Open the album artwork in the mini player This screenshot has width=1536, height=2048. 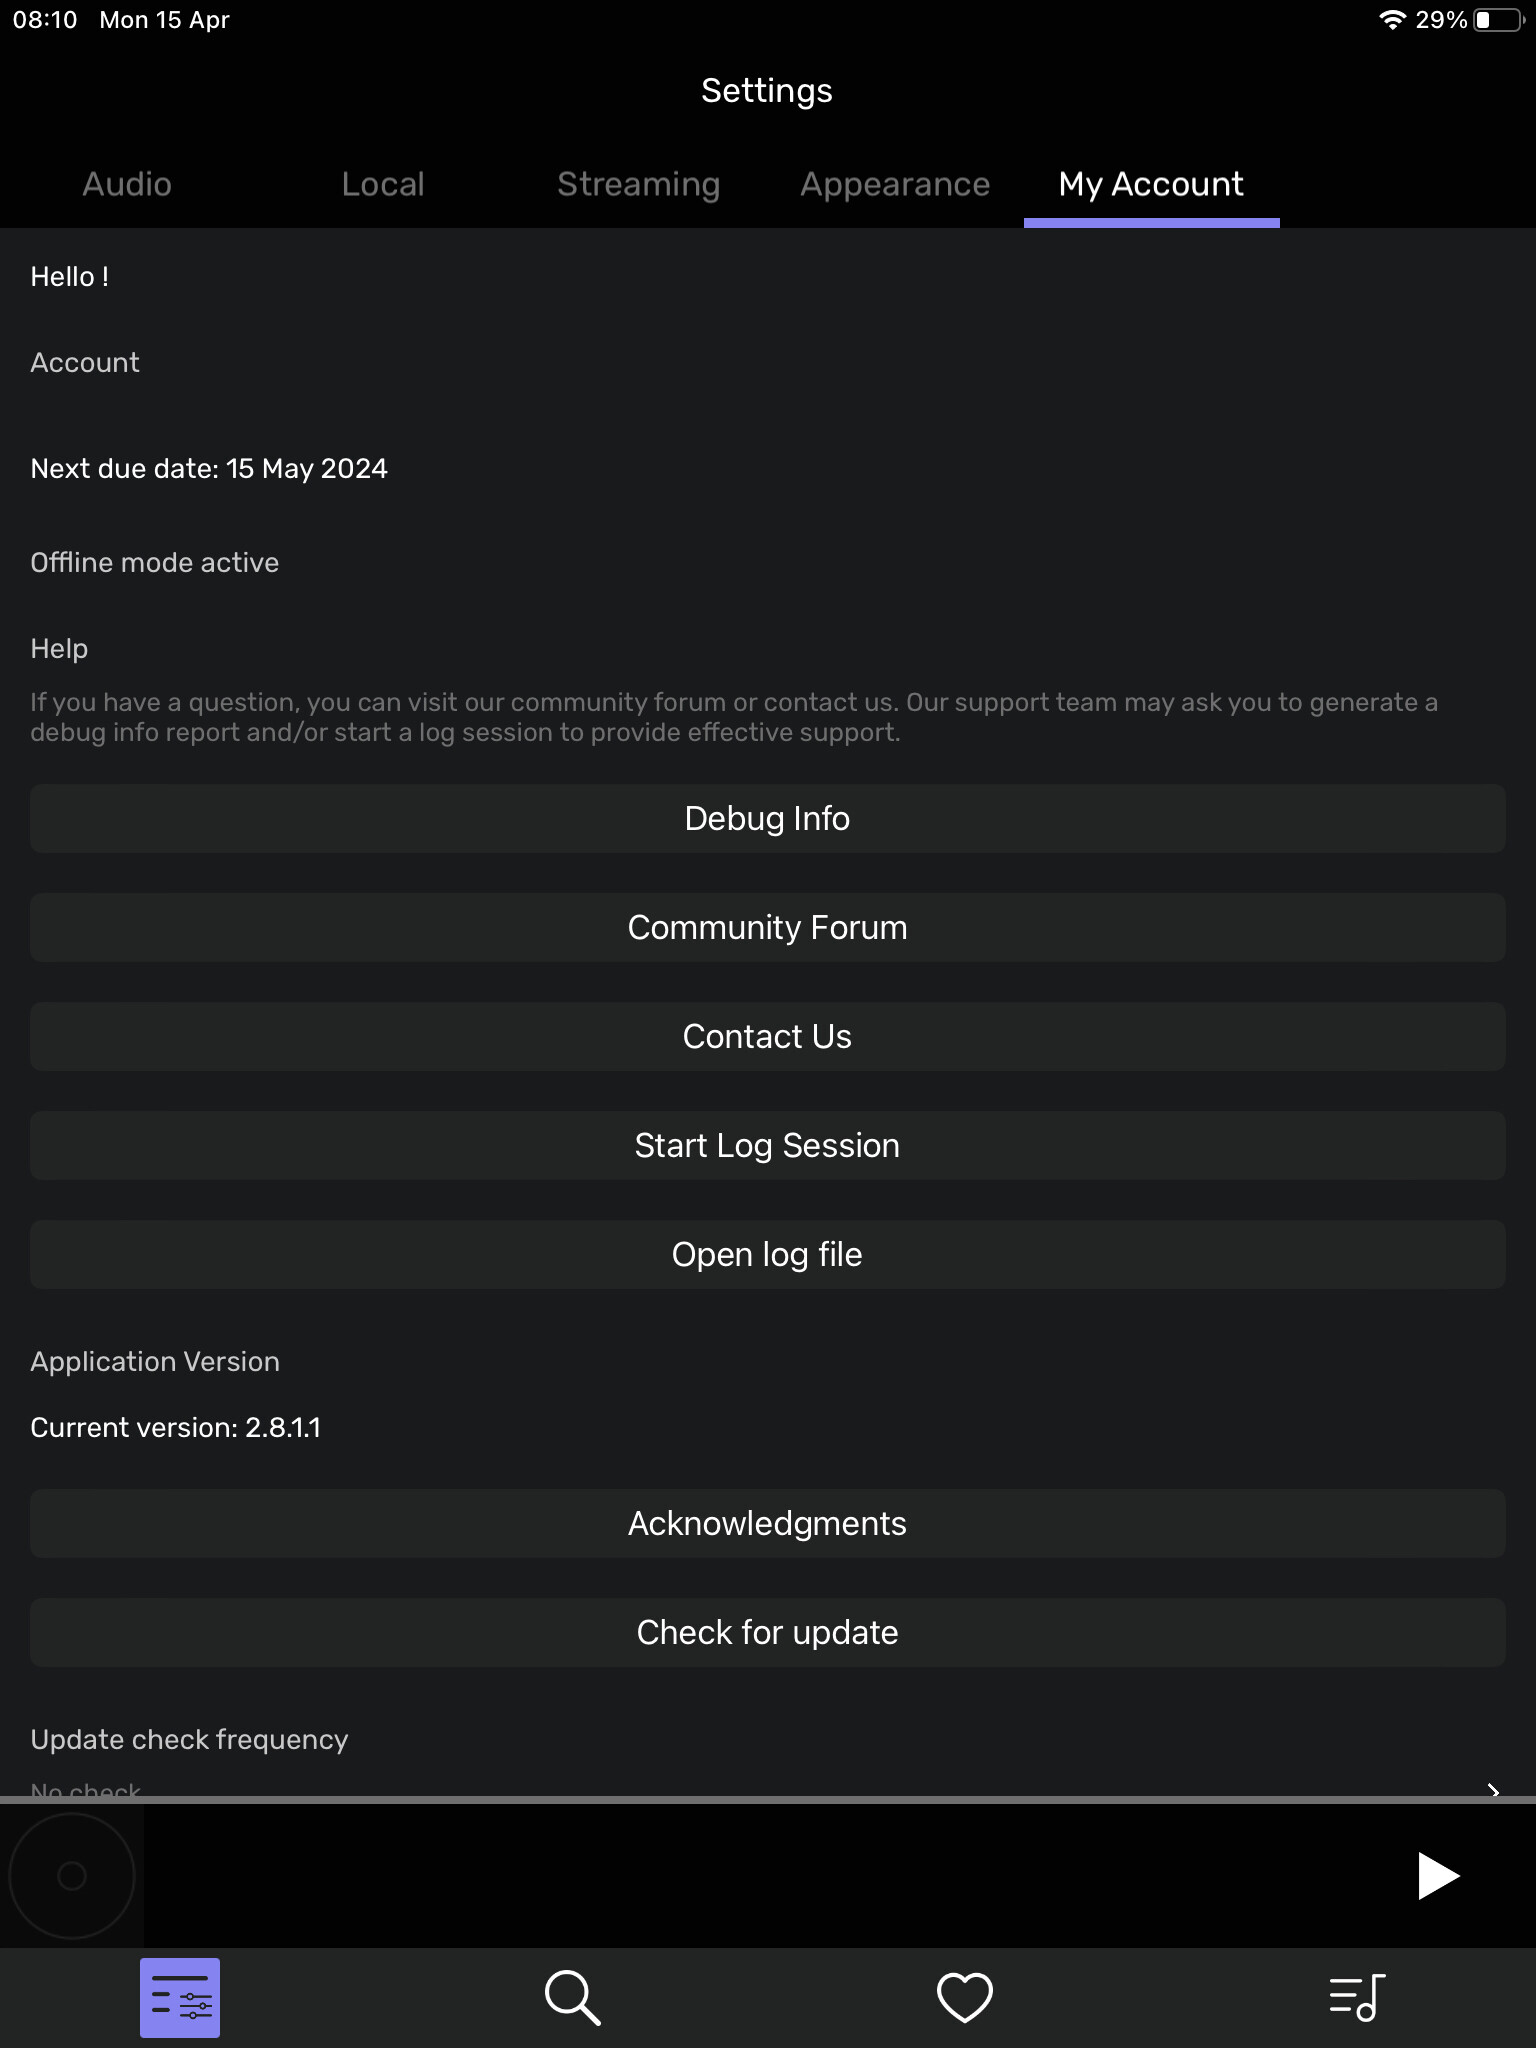coord(71,1877)
